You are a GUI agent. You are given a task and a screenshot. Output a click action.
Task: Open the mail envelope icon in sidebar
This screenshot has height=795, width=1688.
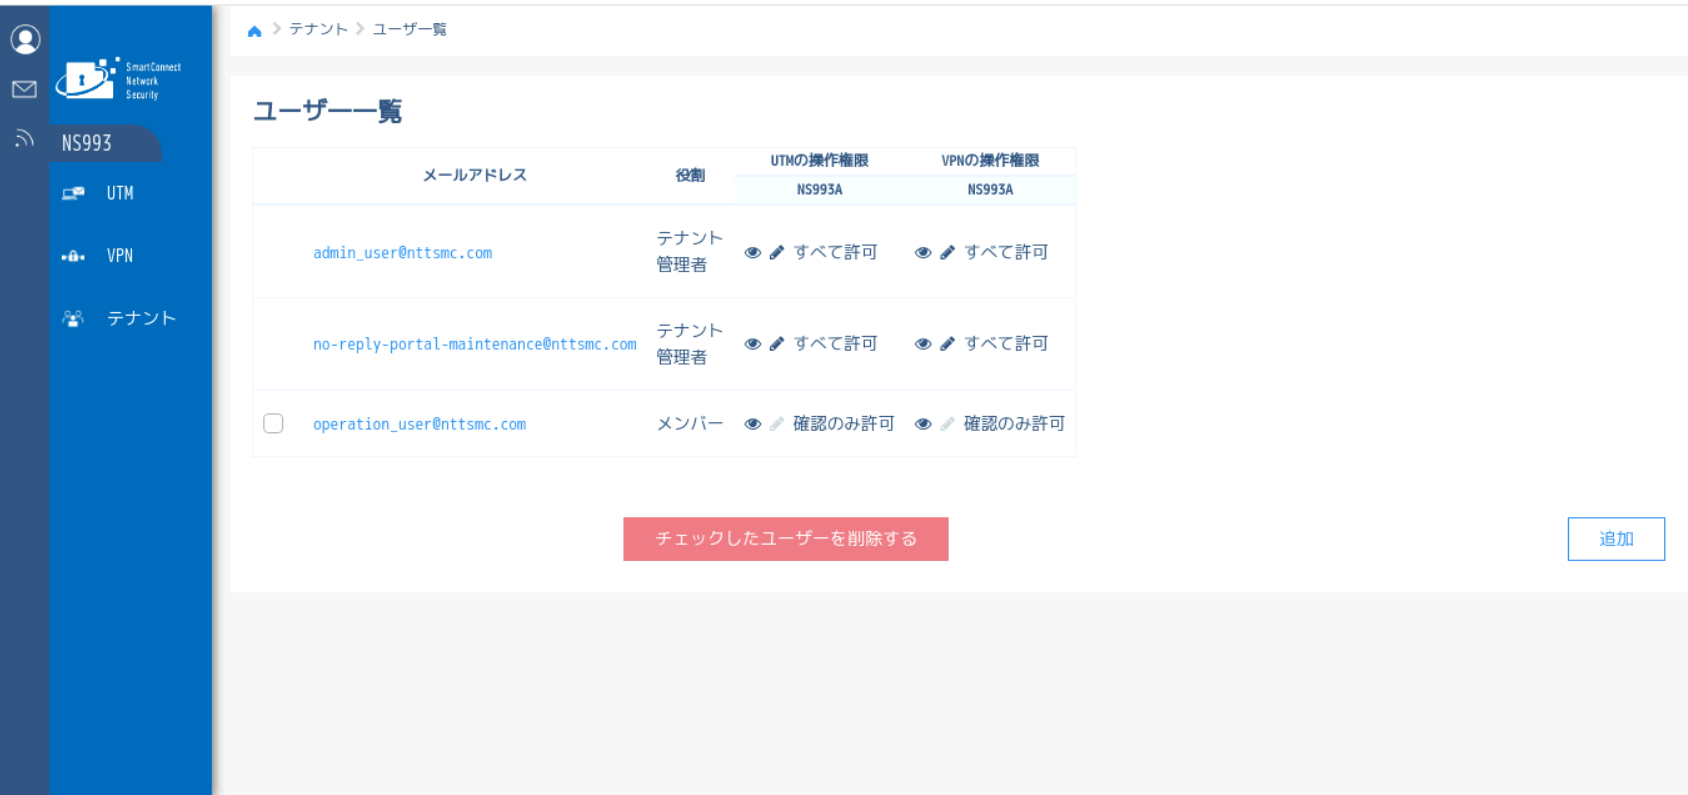(24, 89)
